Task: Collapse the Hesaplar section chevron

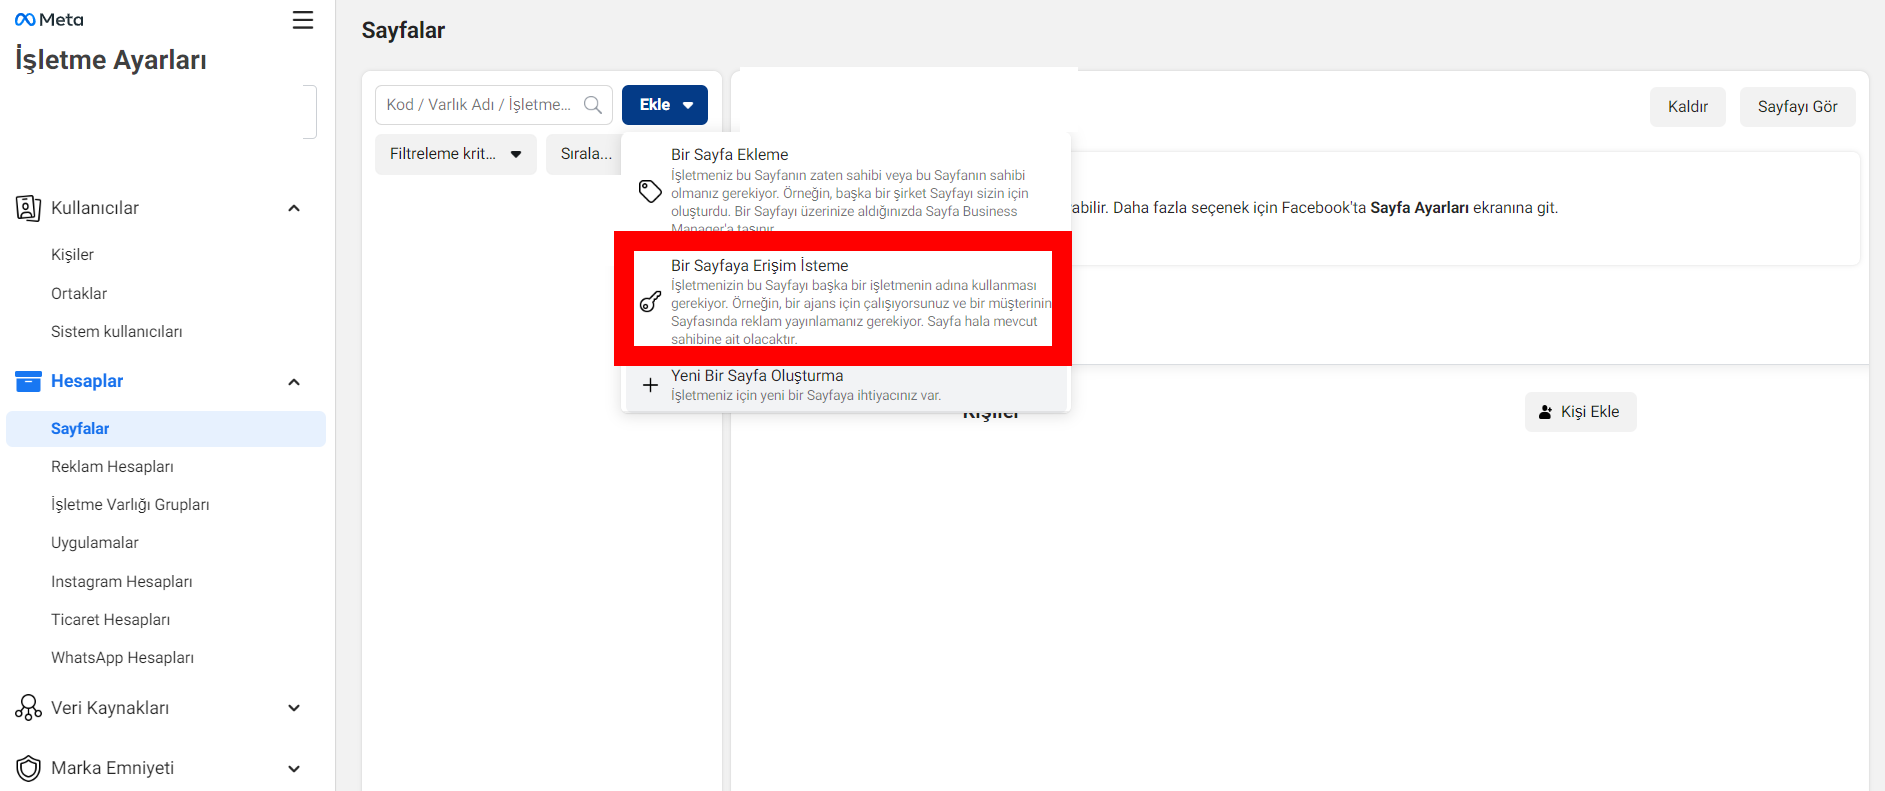Action: point(294,382)
